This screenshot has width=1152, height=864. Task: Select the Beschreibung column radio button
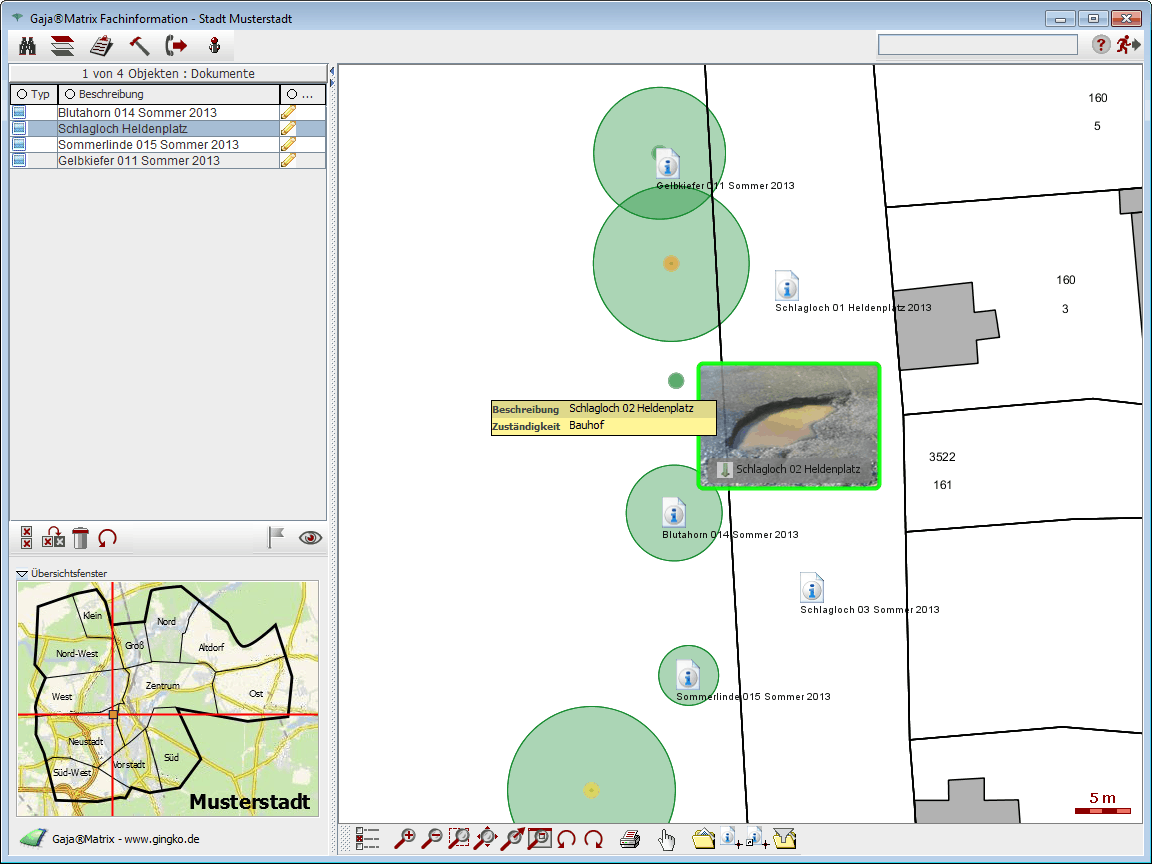point(70,94)
